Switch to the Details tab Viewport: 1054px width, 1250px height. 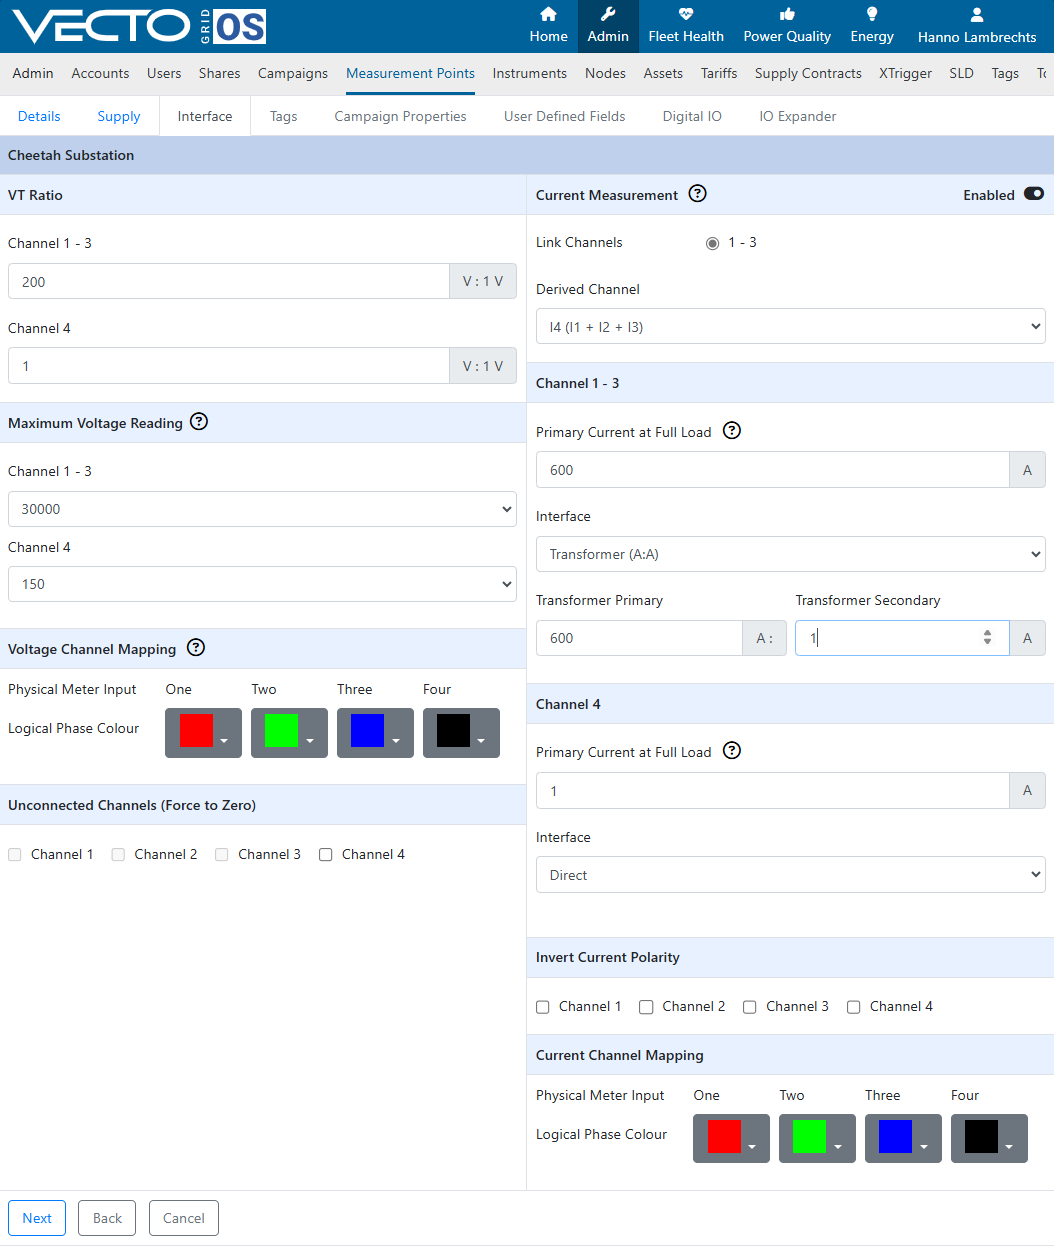tap(39, 116)
